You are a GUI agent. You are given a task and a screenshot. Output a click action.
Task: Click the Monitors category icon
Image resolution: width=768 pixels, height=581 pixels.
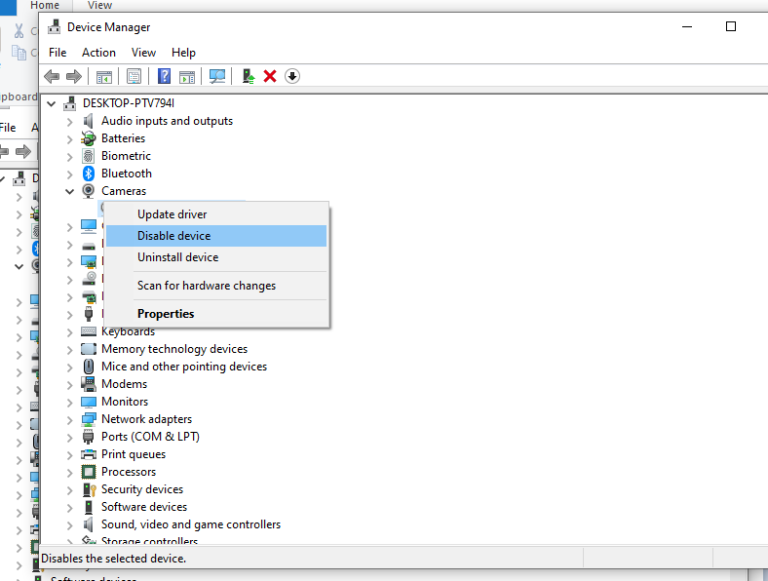coord(89,402)
